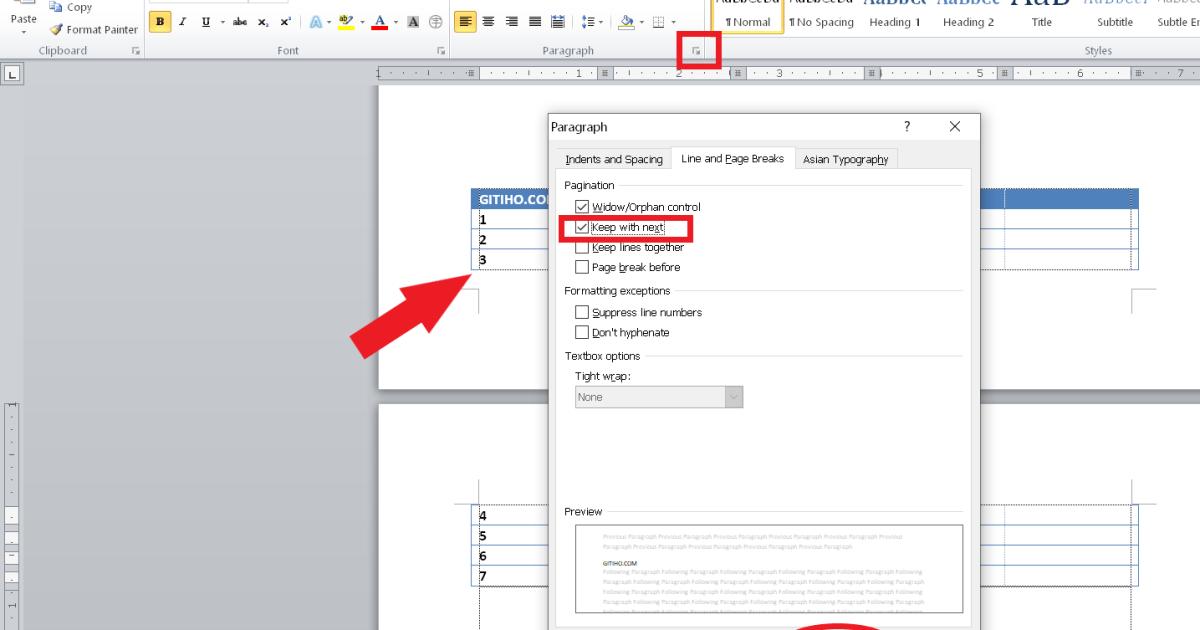Open the Asian Typography tab
The height and width of the screenshot is (630, 1200).
pyautogui.click(x=845, y=159)
